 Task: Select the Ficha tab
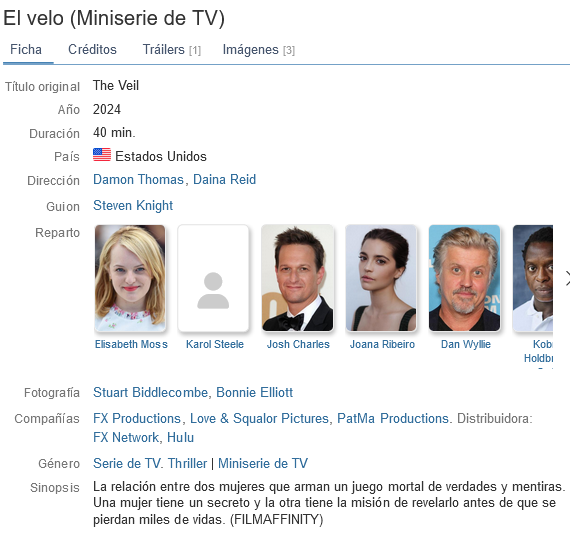pyautogui.click(x=26, y=49)
